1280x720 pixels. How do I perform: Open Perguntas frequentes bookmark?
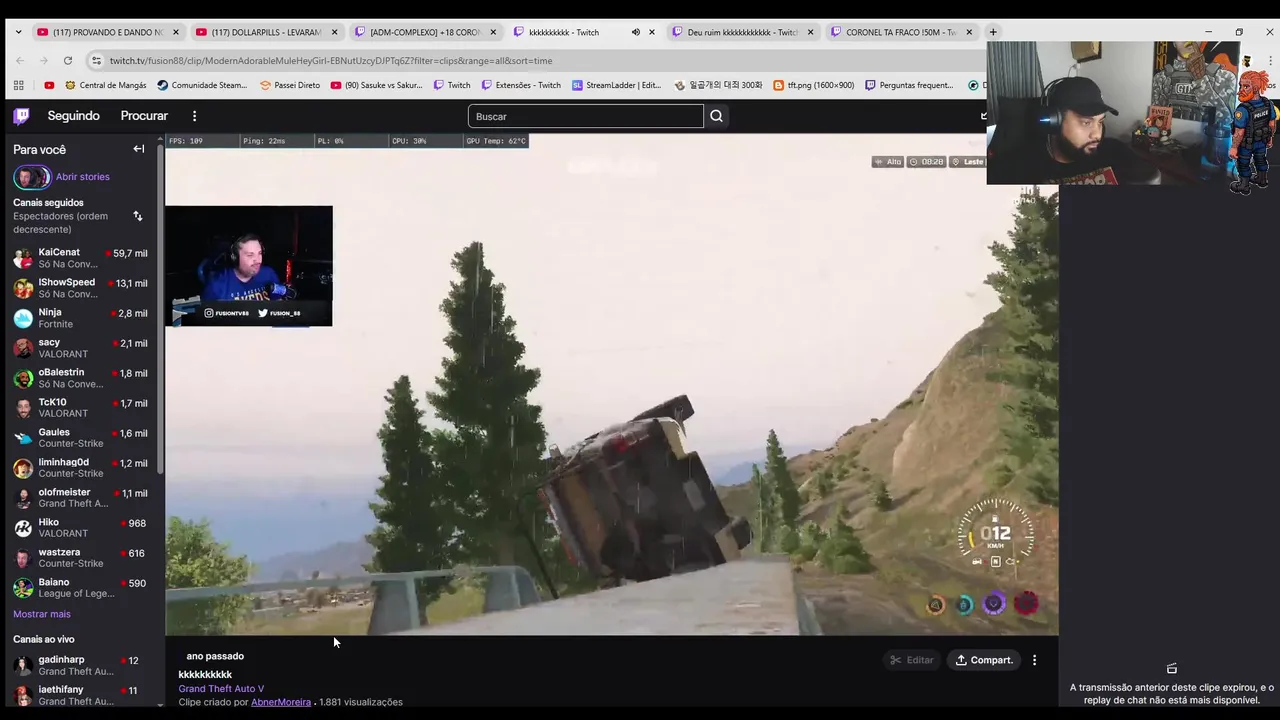click(x=908, y=85)
